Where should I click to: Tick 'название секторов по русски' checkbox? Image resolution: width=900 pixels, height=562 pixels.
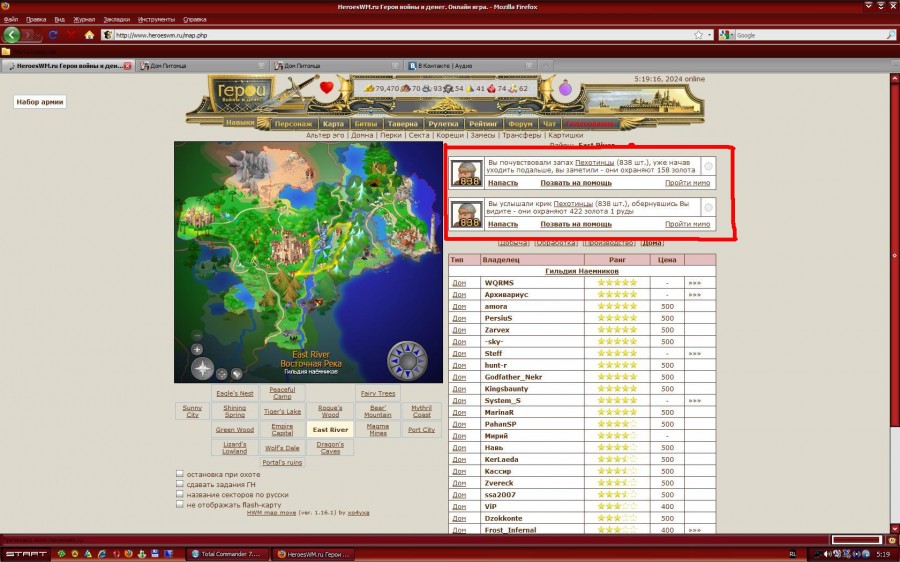(x=180, y=494)
